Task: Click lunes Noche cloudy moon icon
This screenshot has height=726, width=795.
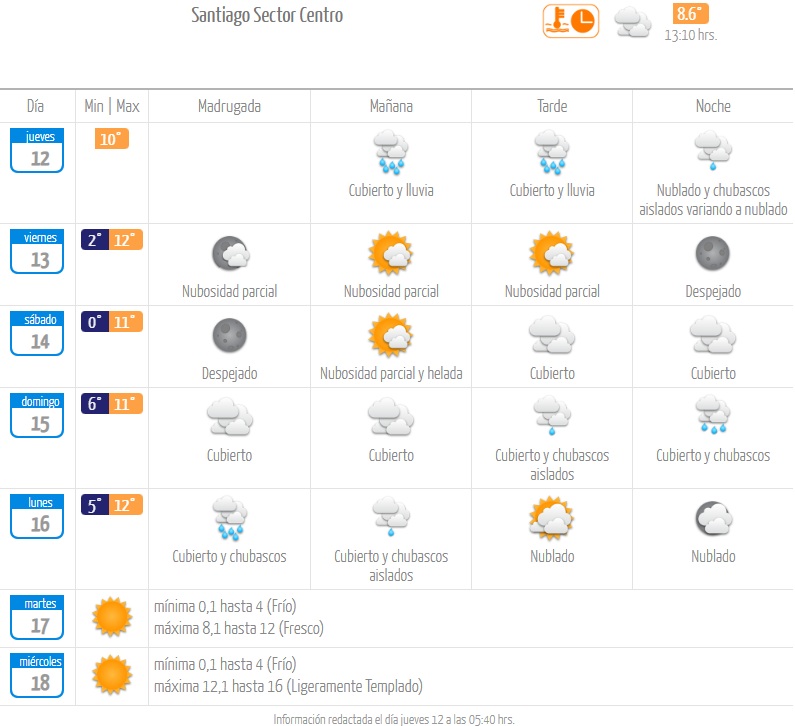Action: pyautogui.click(x=713, y=518)
